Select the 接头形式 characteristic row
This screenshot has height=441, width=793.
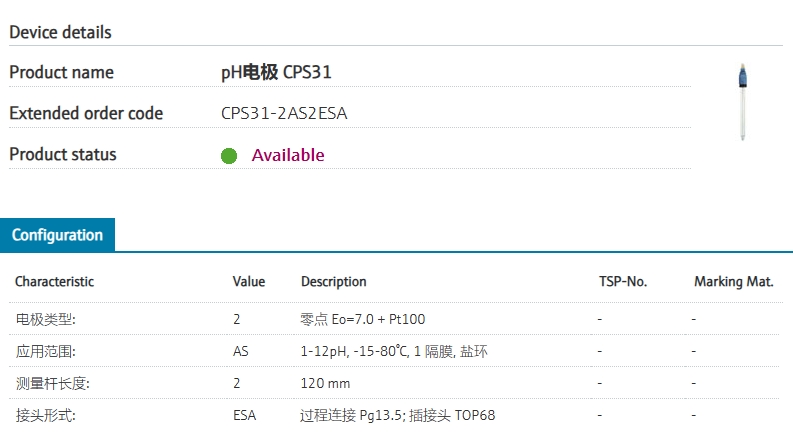tap(46, 415)
